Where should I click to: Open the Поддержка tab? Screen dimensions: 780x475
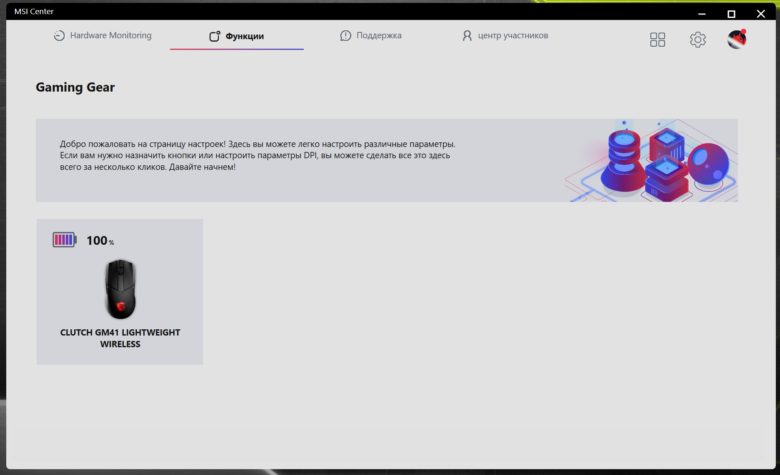point(371,35)
